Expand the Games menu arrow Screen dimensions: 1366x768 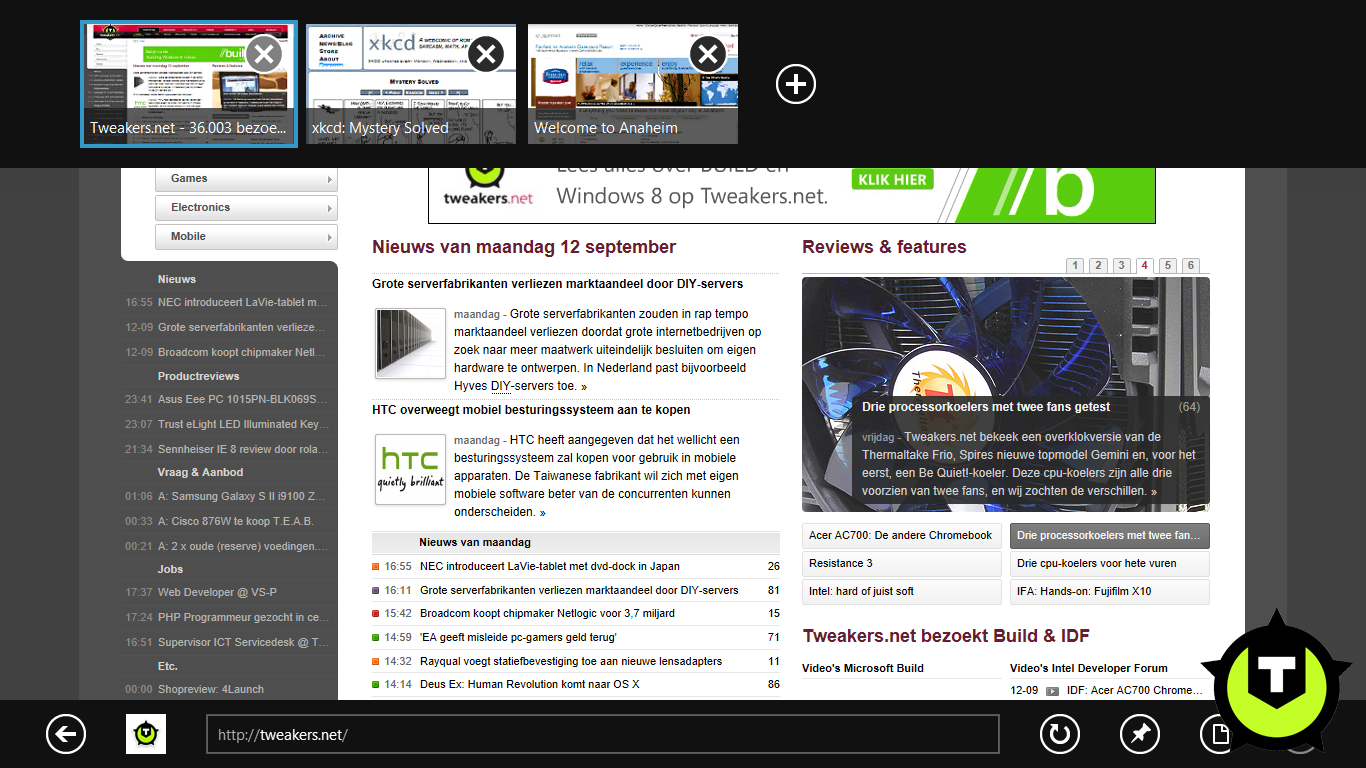[x=330, y=179]
